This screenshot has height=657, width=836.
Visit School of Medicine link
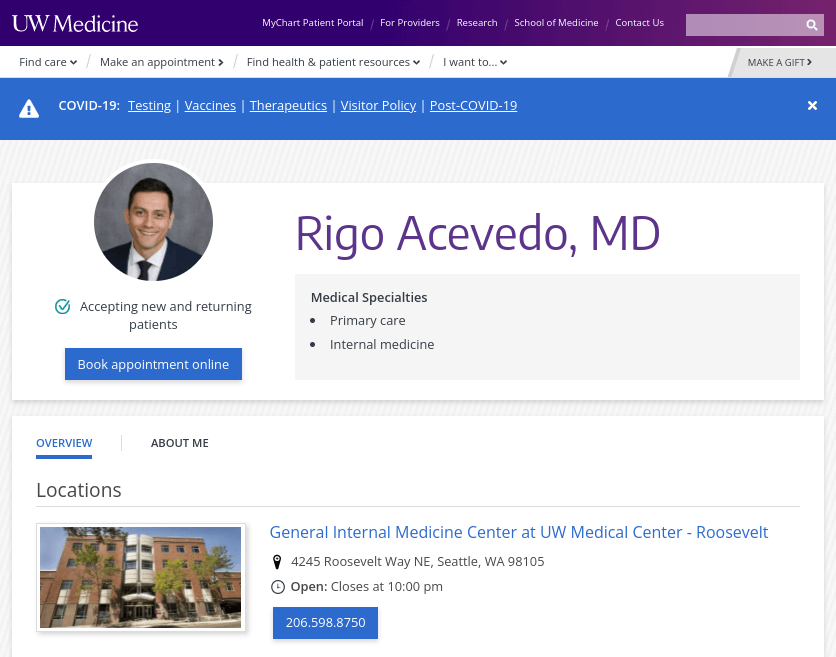(x=556, y=23)
